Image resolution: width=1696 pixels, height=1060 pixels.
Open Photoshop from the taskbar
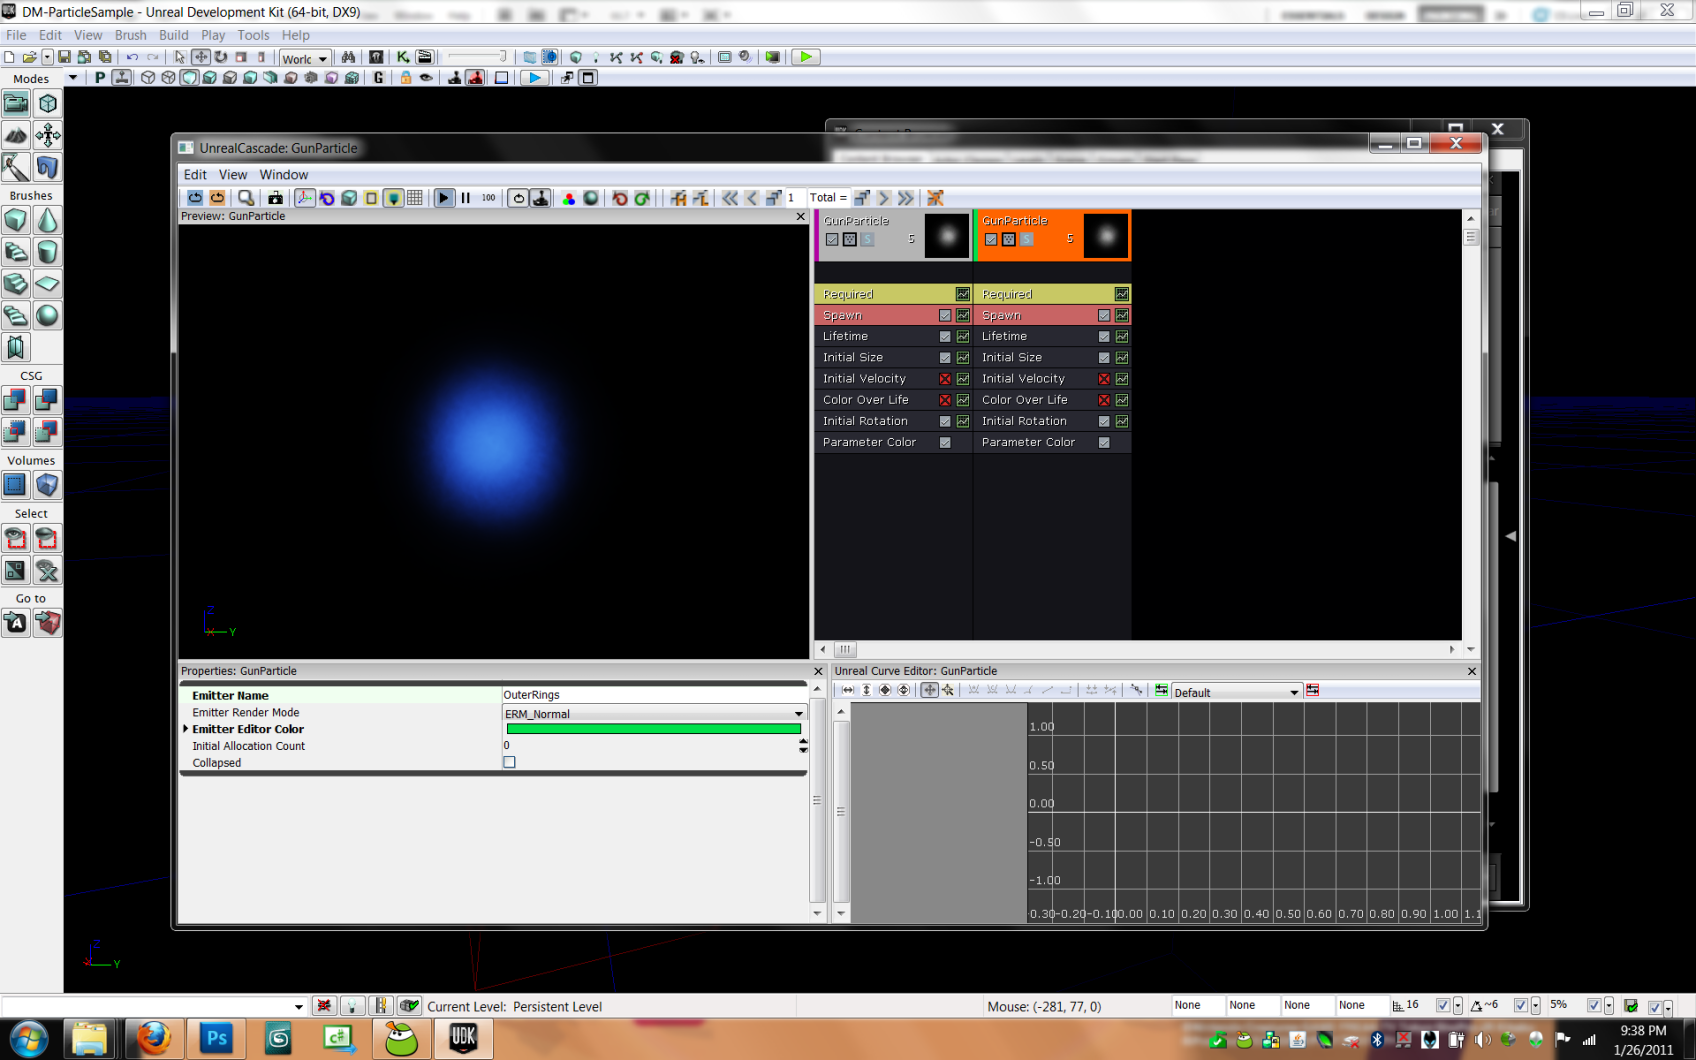215,1039
